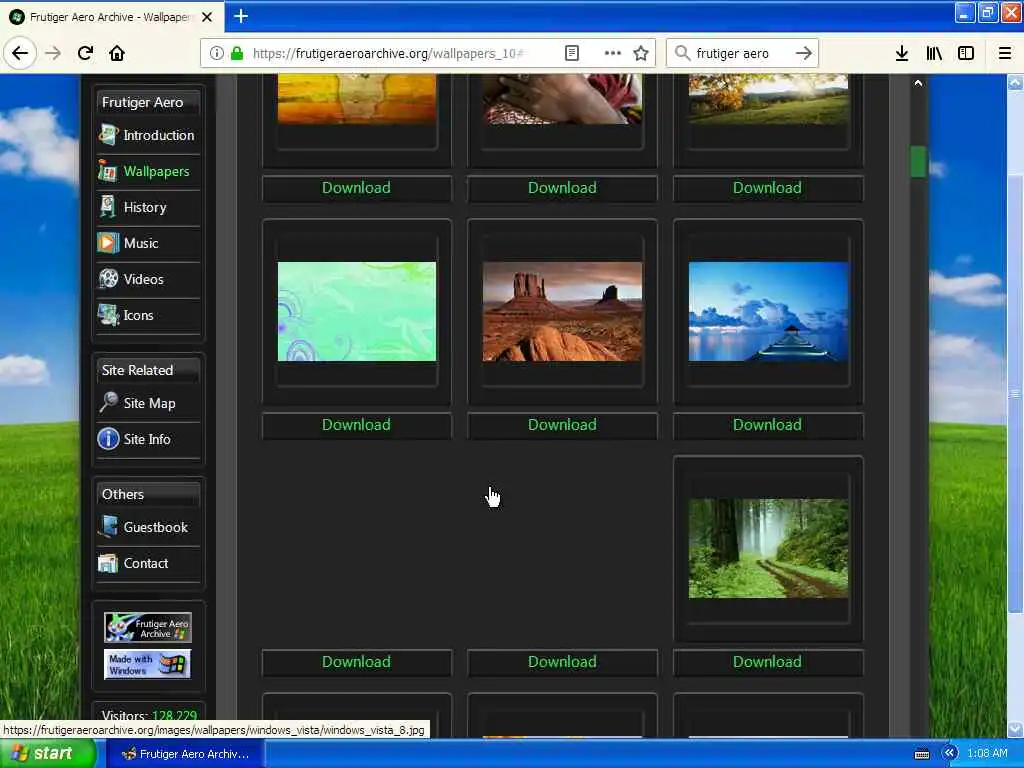The image size is (1024, 768).
Task: Click the Made with Windows badge
Action: (x=148, y=664)
